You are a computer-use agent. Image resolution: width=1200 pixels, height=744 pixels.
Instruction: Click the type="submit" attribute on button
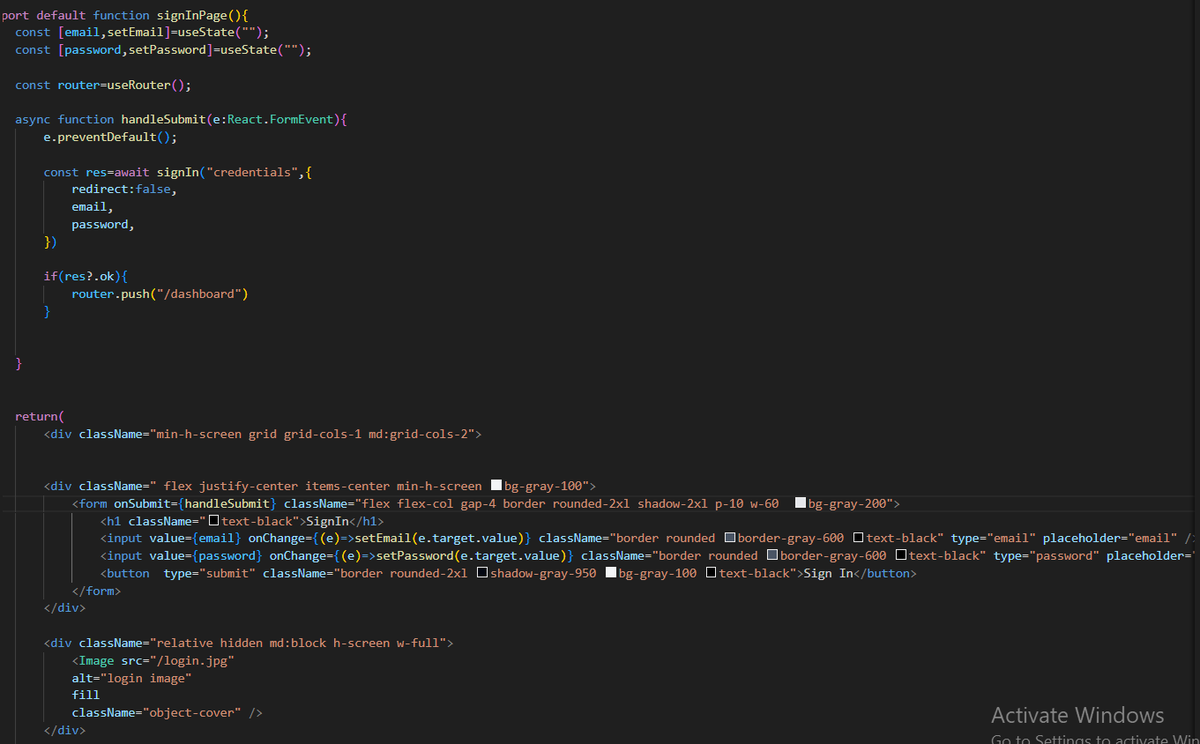[209, 573]
